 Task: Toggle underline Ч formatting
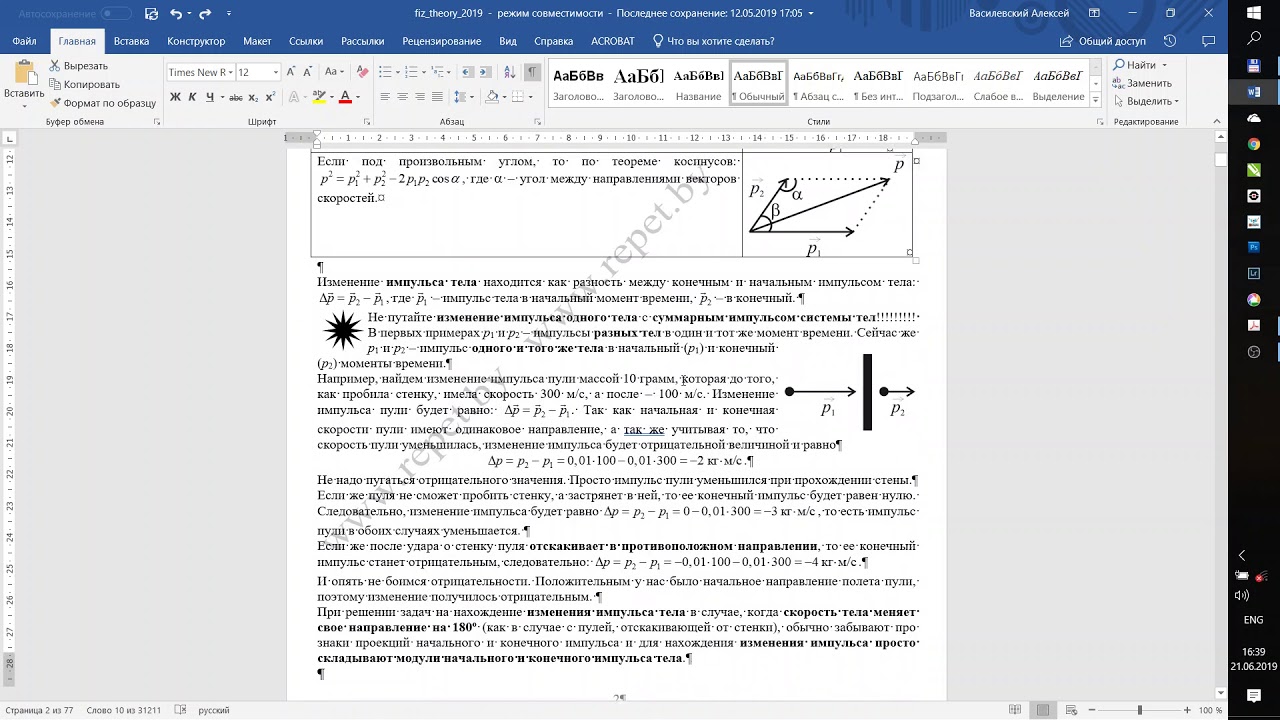tap(210, 97)
